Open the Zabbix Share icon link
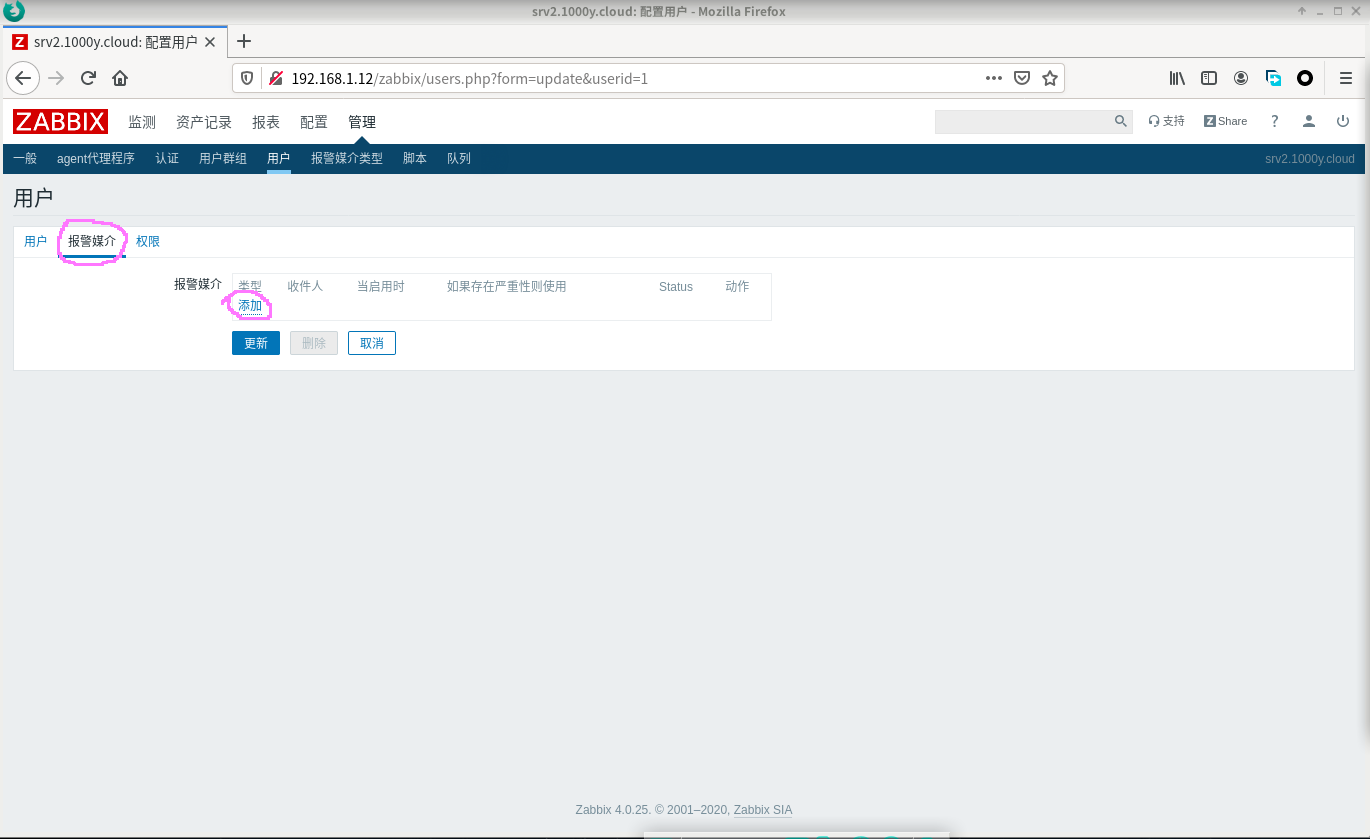 pyautogui.click(x=1225, y=121)
